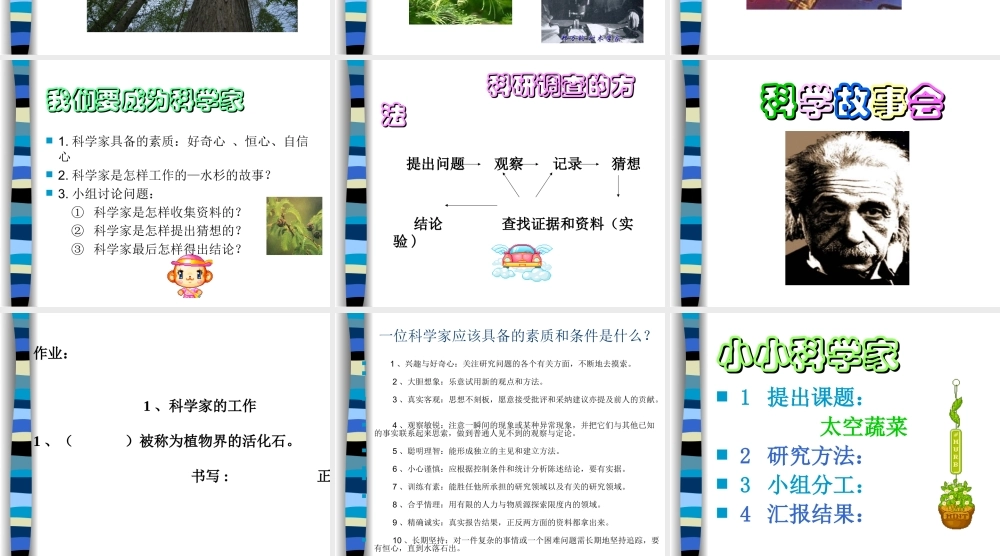Open the slide titled 科研调查的方法
Image resolution: width=1000 pixels, height=556 pixels.
(501, 183)
